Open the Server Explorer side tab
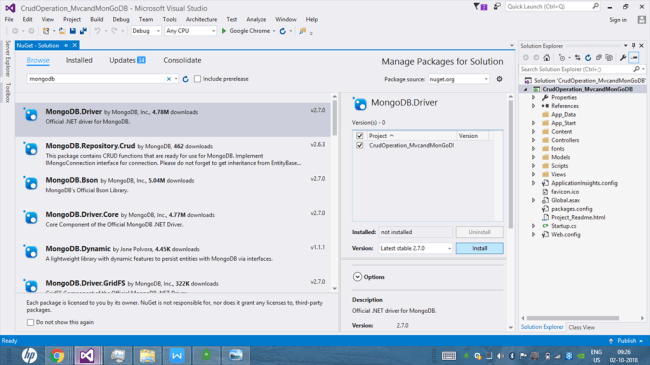Image resolution: width=650 pixels, height=365 pixels. [7, 58]
